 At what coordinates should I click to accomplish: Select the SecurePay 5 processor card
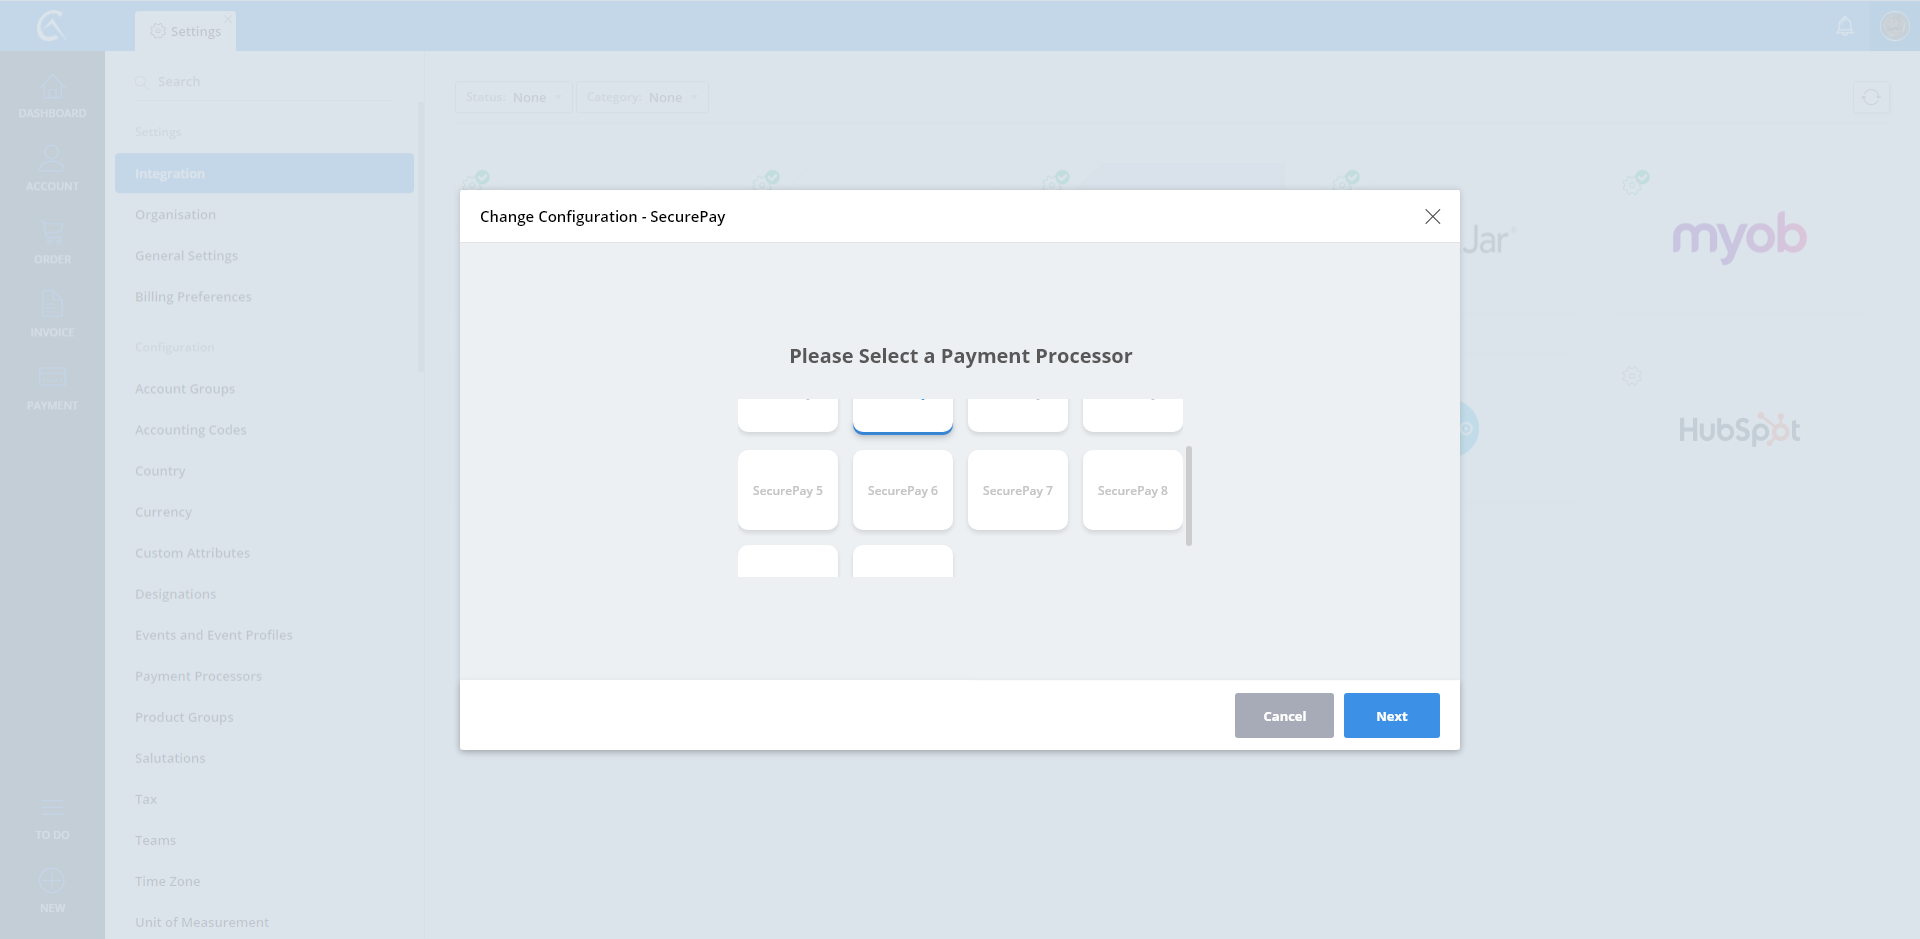[x=788, y=490]
